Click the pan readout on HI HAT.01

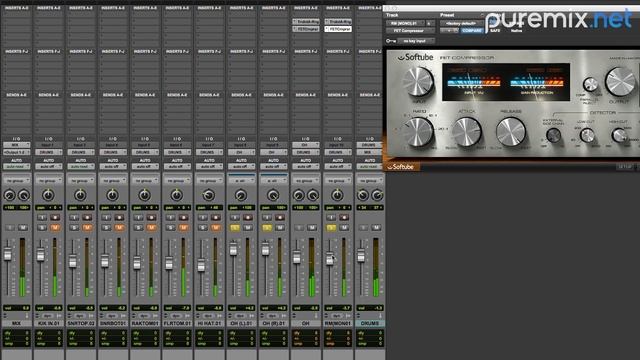209,208
